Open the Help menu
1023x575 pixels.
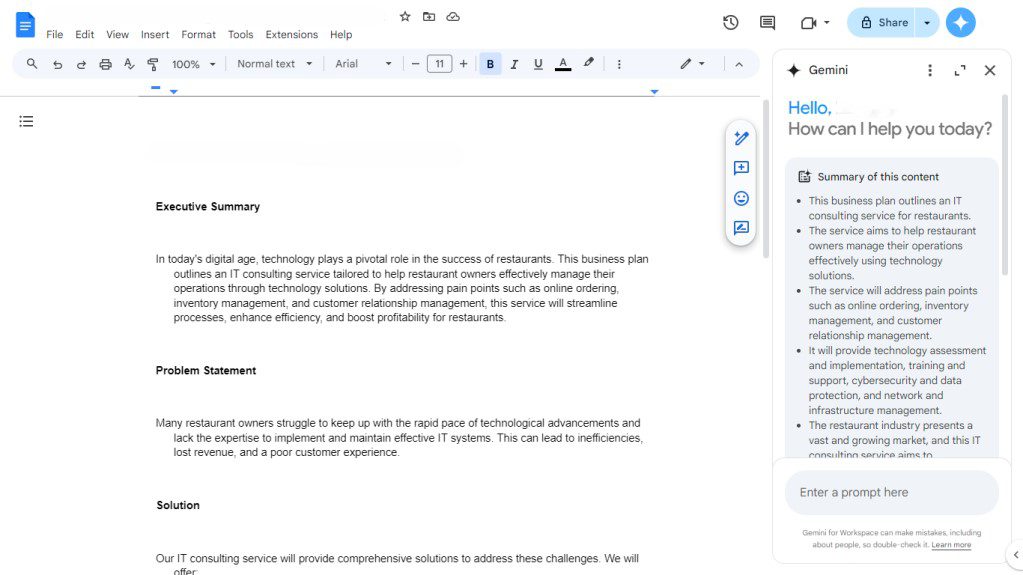[x=341, y=35]
